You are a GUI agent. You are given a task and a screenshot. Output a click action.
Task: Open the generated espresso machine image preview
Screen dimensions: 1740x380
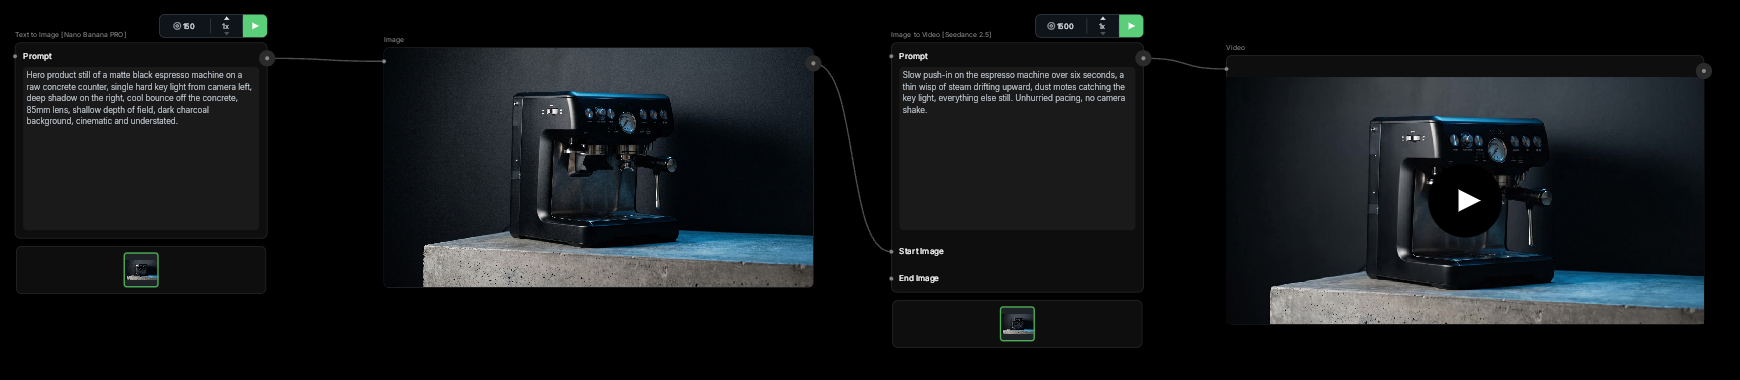pos(598,167)
